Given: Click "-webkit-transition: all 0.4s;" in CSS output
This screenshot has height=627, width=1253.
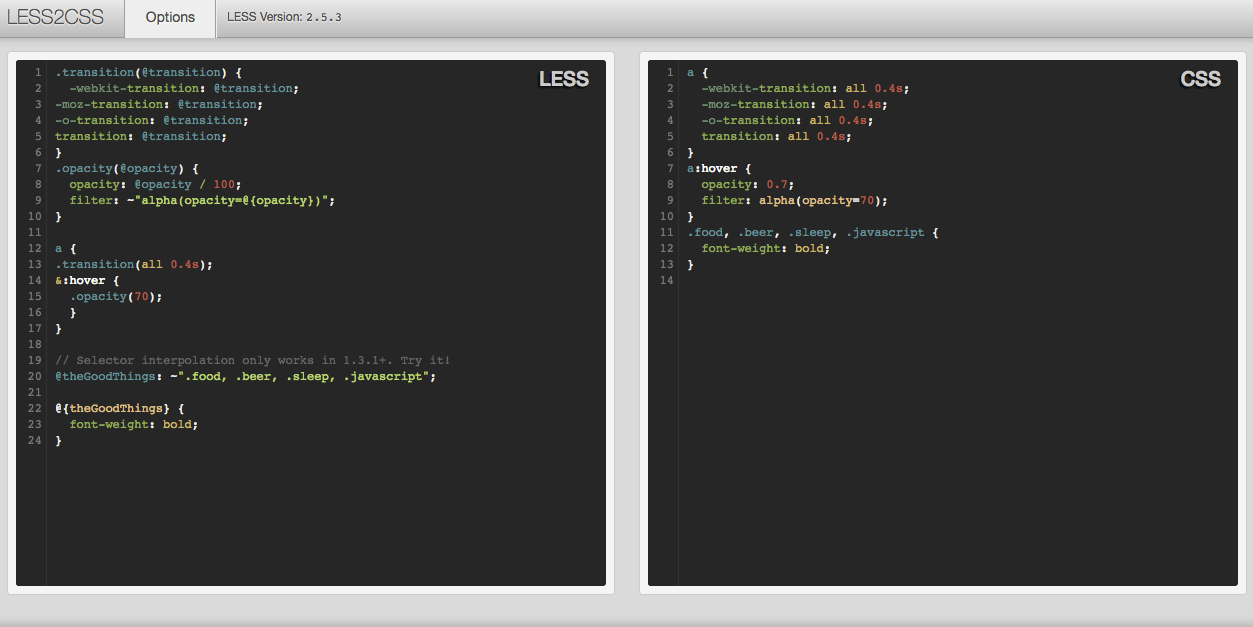Looking at the screenshot, I should click(805, 88).
